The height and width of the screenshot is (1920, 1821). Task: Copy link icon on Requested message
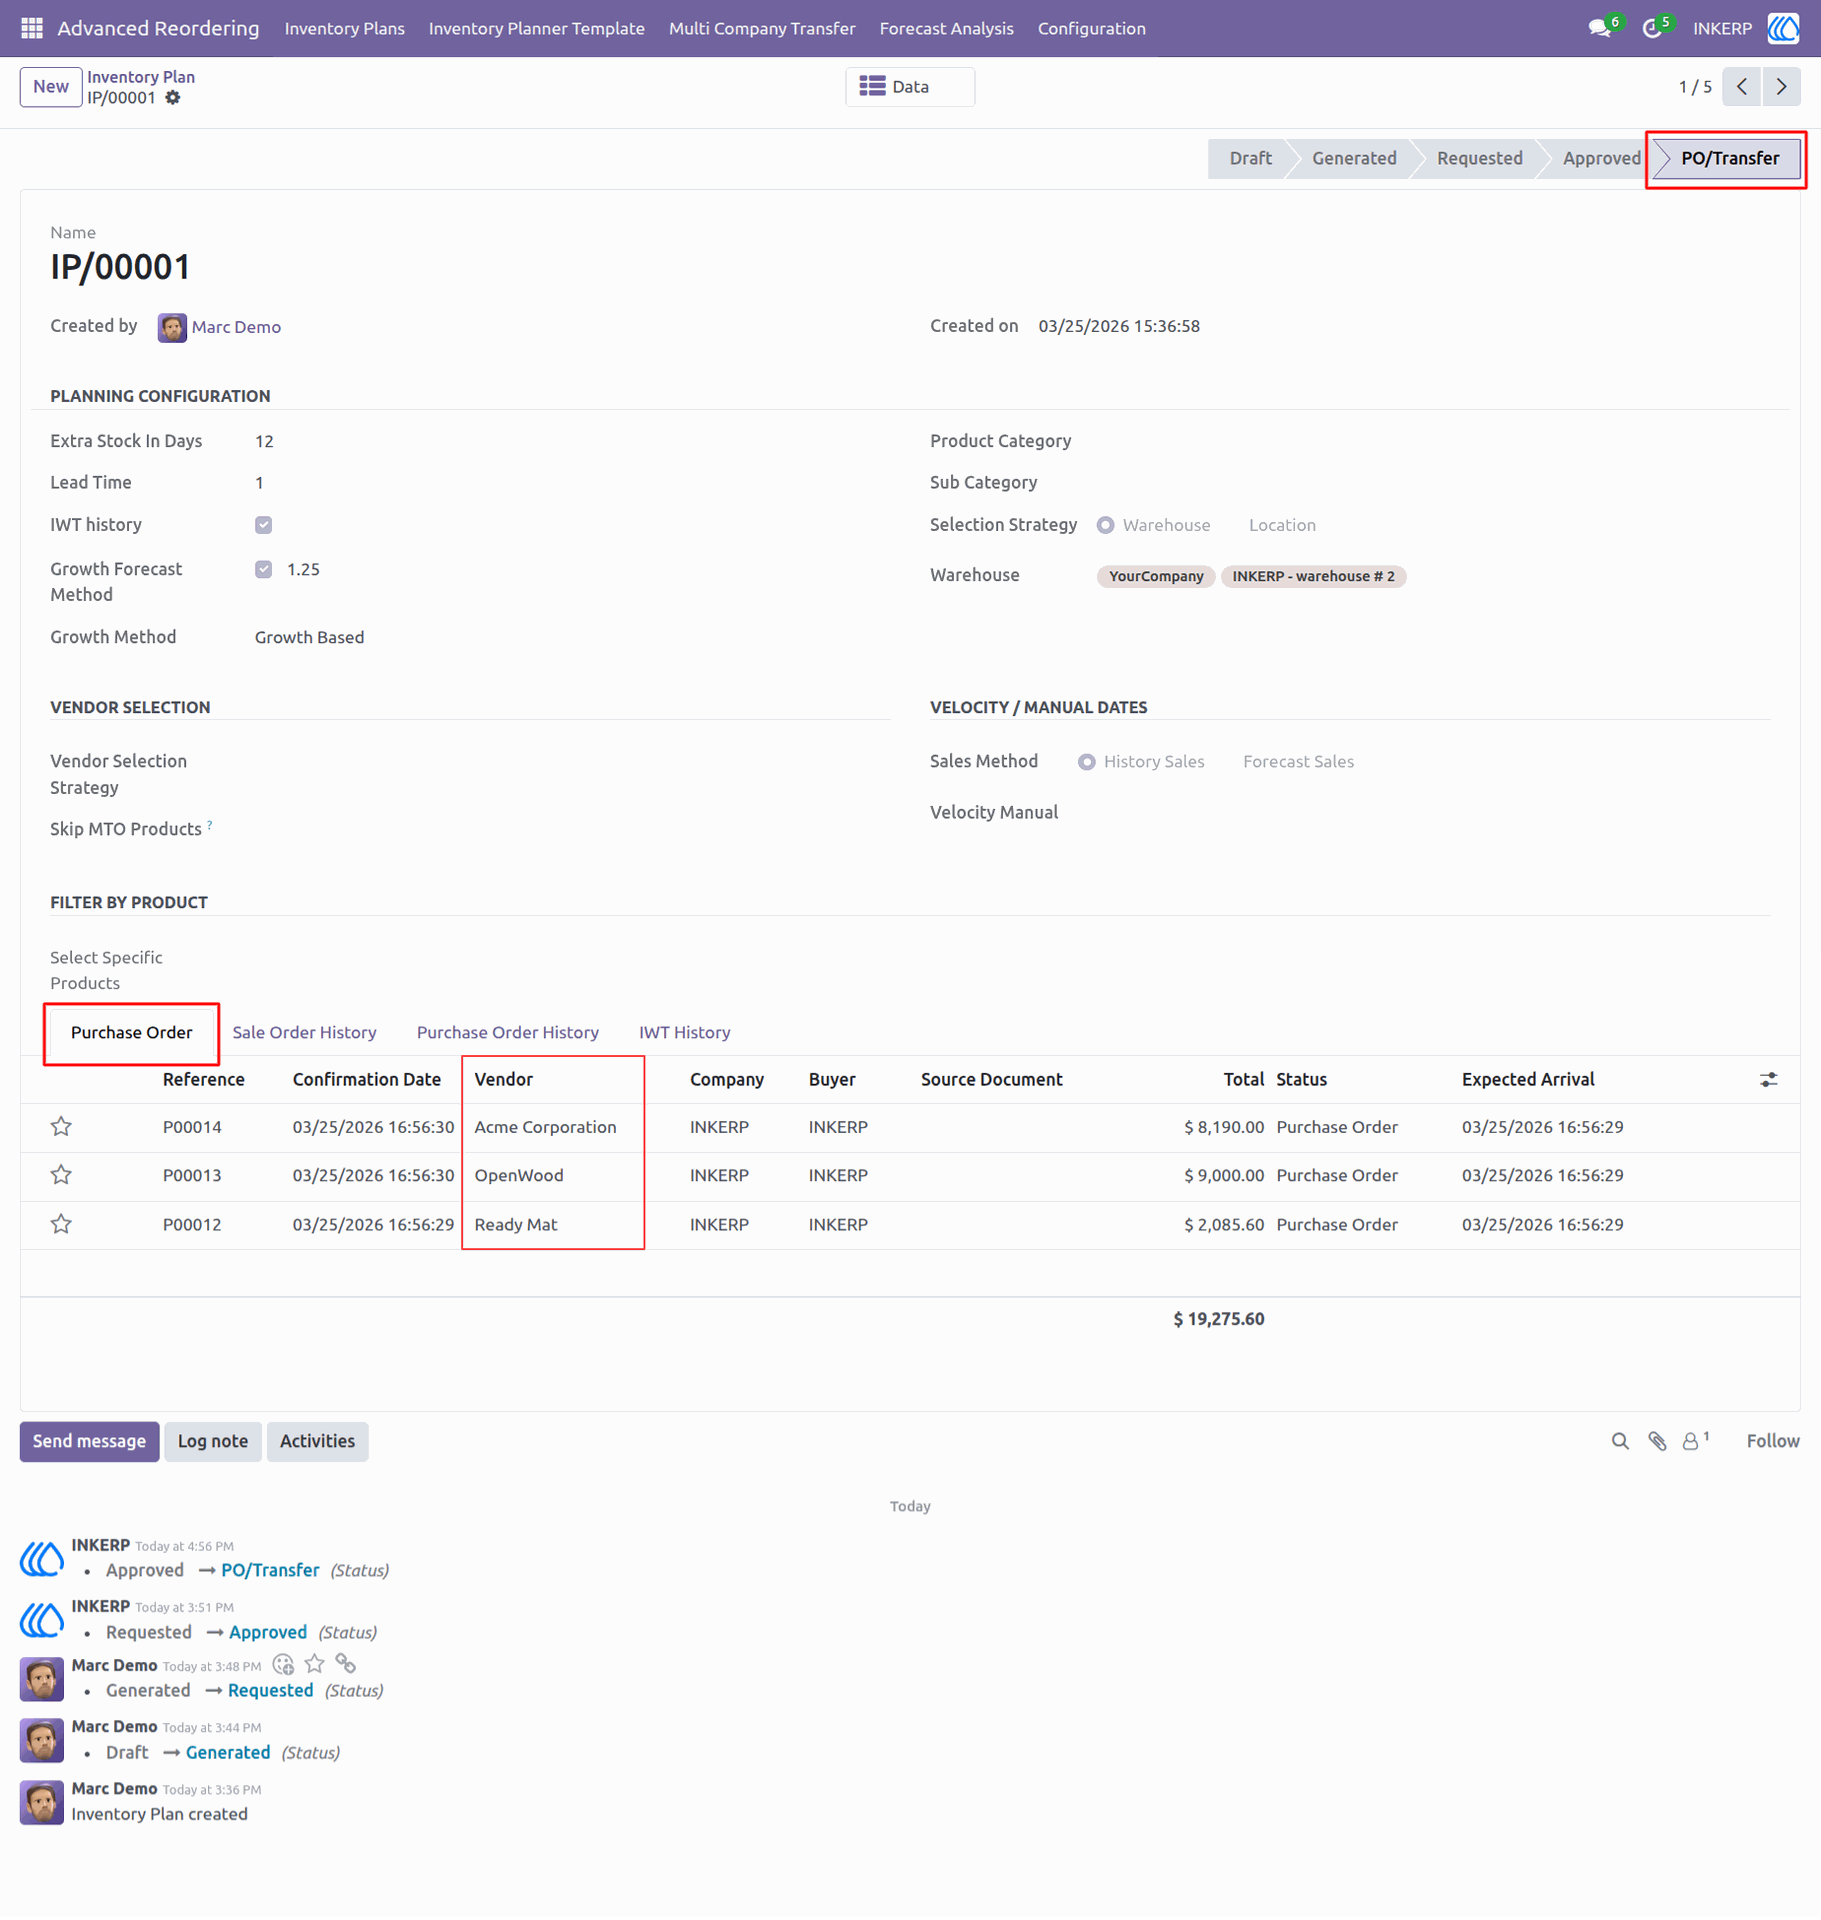click(x=346, y=1664)
